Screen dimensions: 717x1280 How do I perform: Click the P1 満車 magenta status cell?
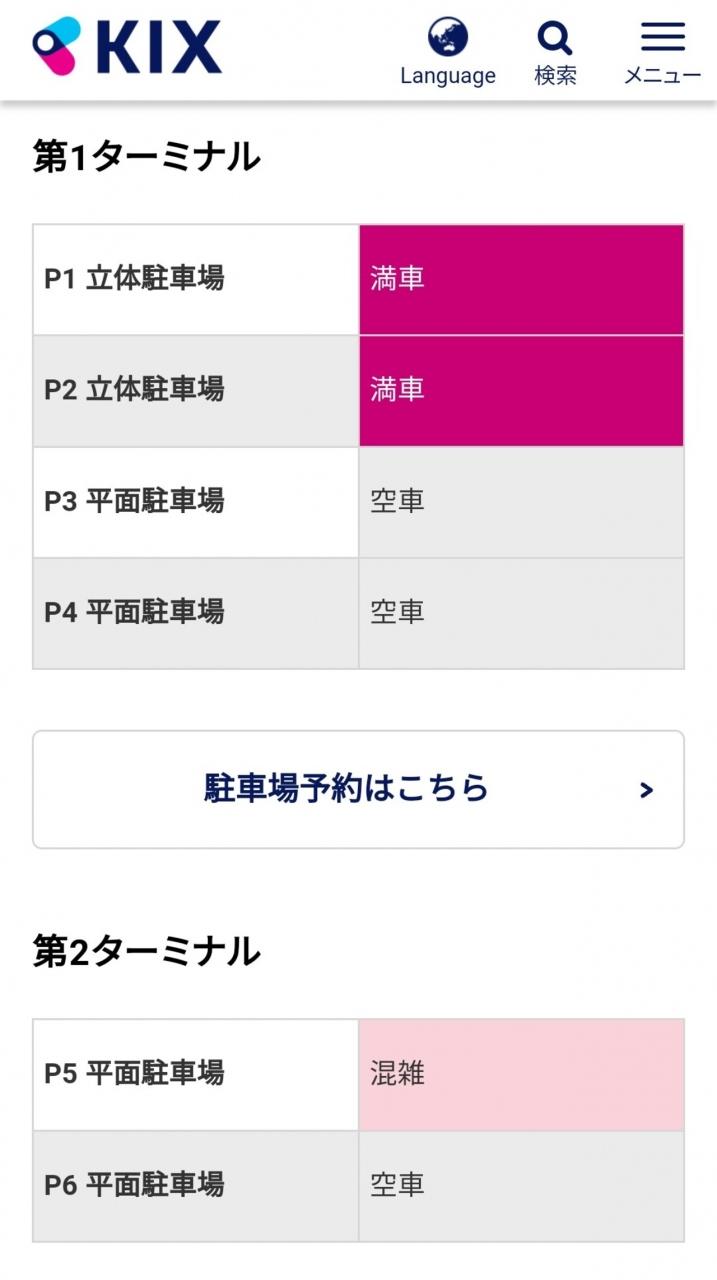(x=521, y=279)
